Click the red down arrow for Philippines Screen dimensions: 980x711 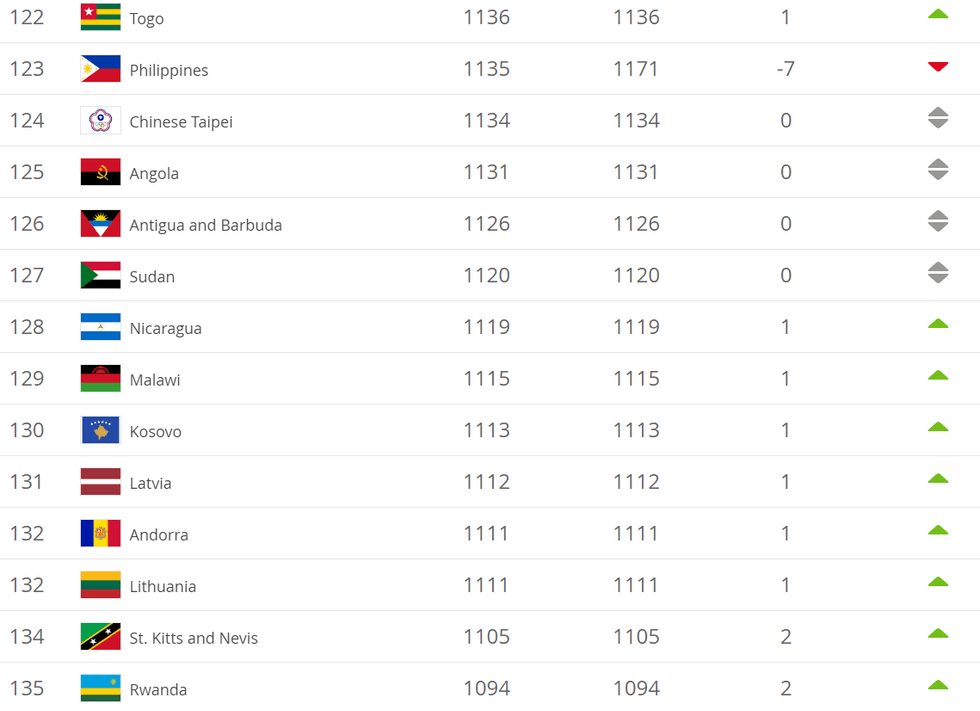pyautogui.click(x=937, y=67)
